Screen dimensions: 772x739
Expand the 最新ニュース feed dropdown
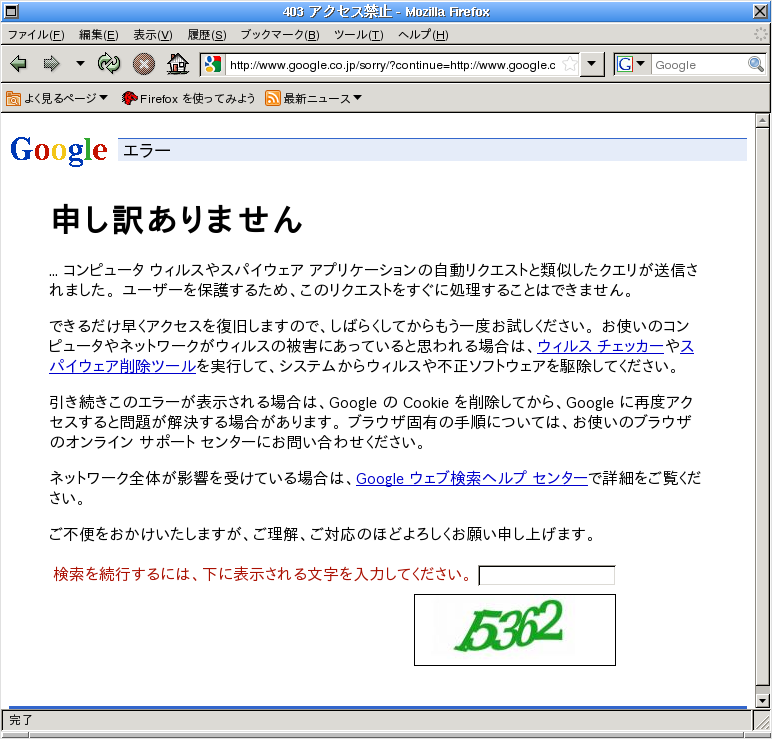pyautogui.click(x=313, y=98)
